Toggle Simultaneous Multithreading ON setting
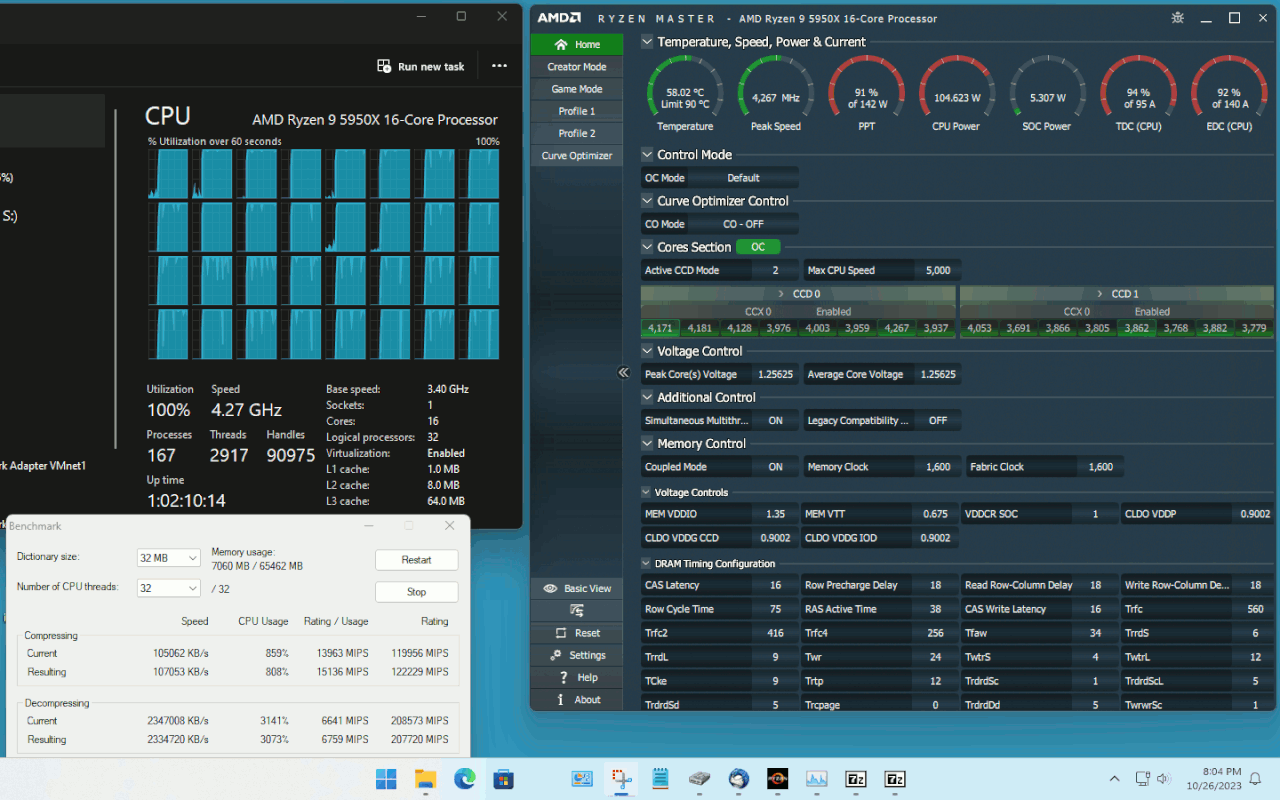 point(775,421)
